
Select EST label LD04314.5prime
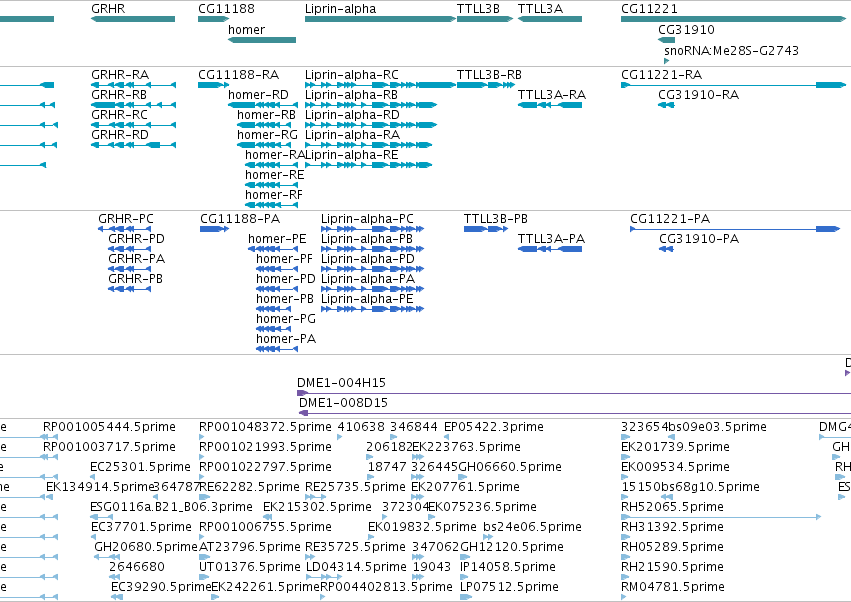pos(357,567)
